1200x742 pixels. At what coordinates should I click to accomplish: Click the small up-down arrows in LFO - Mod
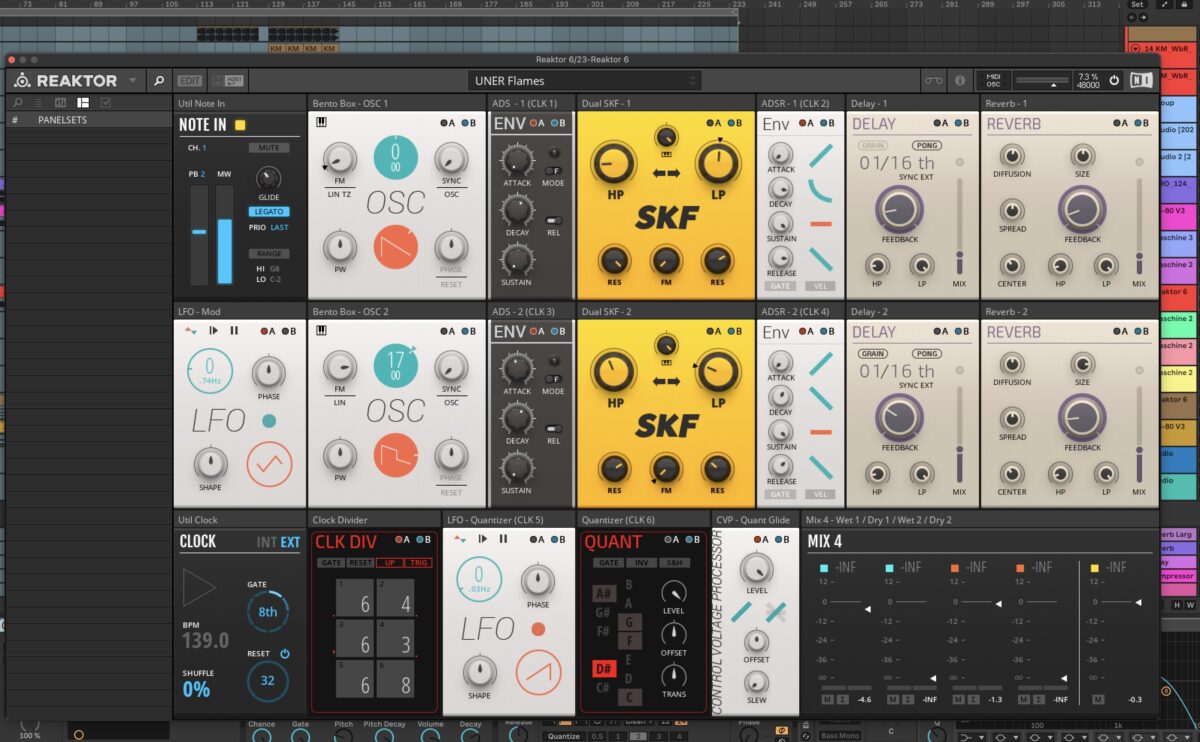(192, 330)
